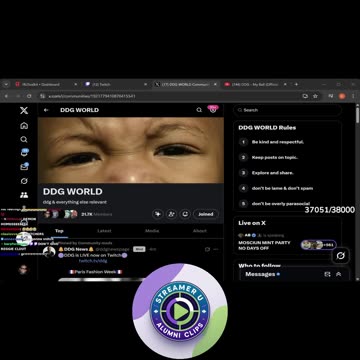Open the Grok icon in the sidebar
The image size is (360, 360).
coord(24,181)
